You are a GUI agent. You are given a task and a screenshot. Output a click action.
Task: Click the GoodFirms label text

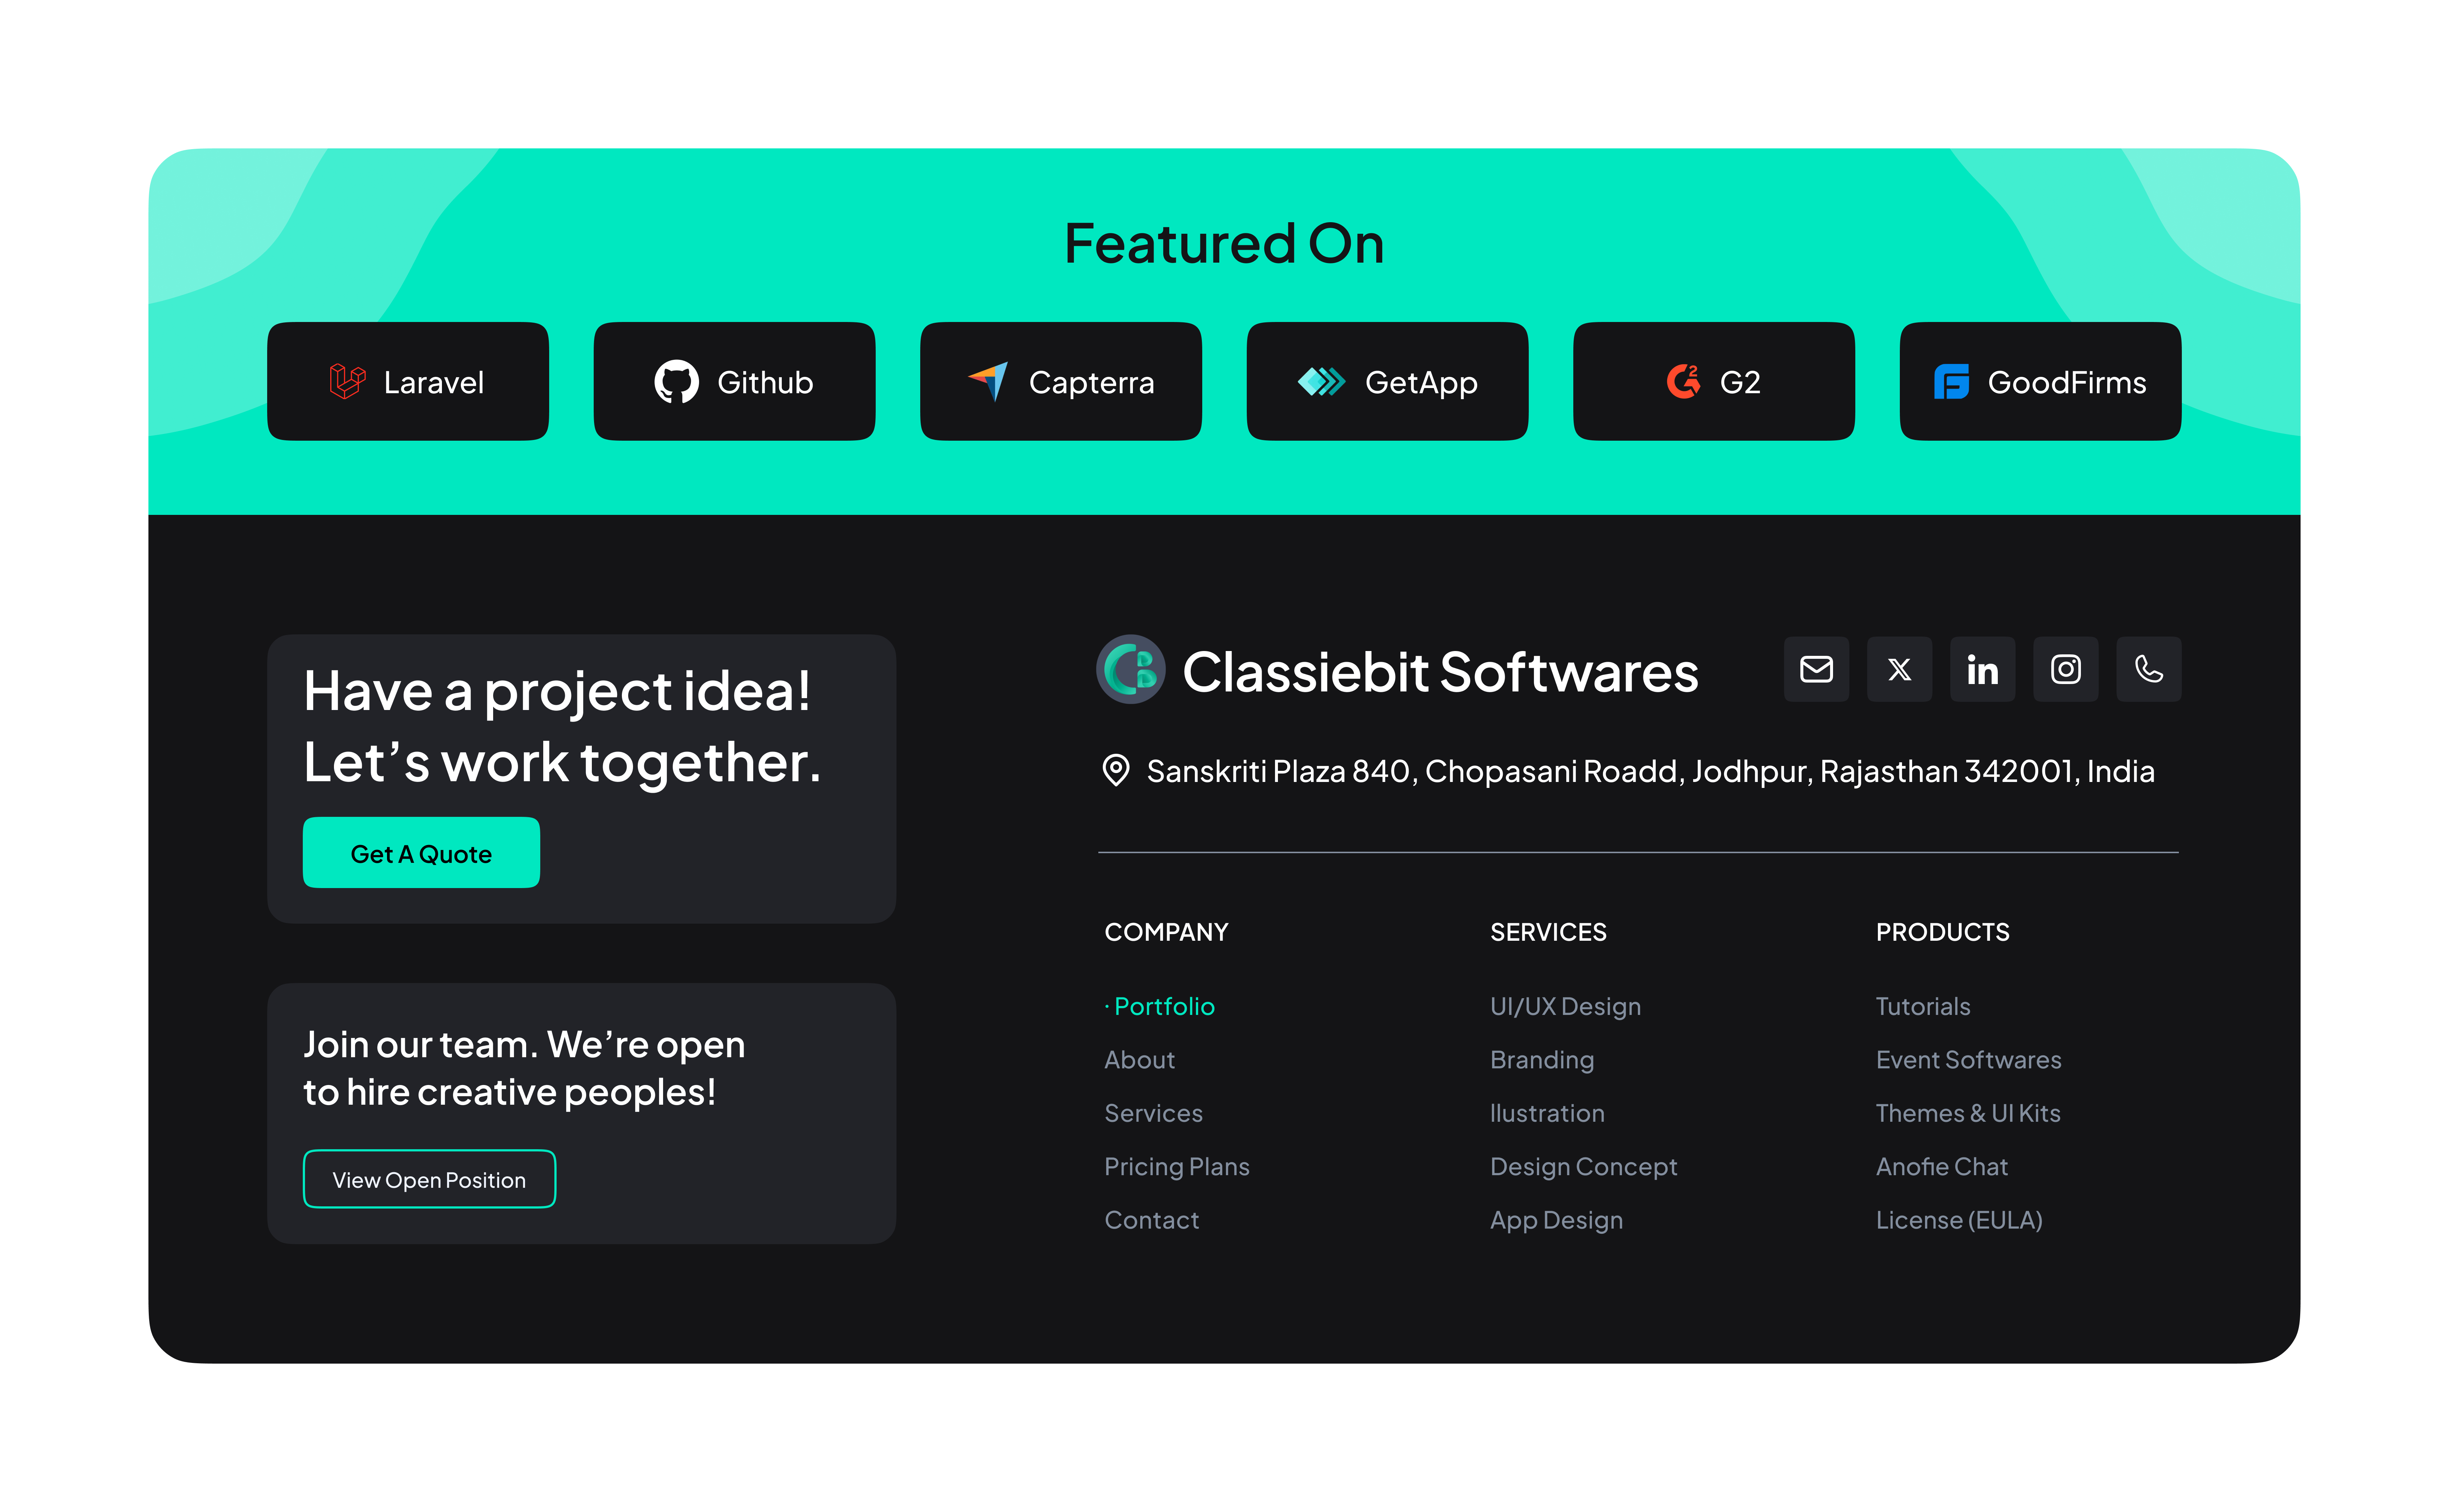coord(2067,382)
